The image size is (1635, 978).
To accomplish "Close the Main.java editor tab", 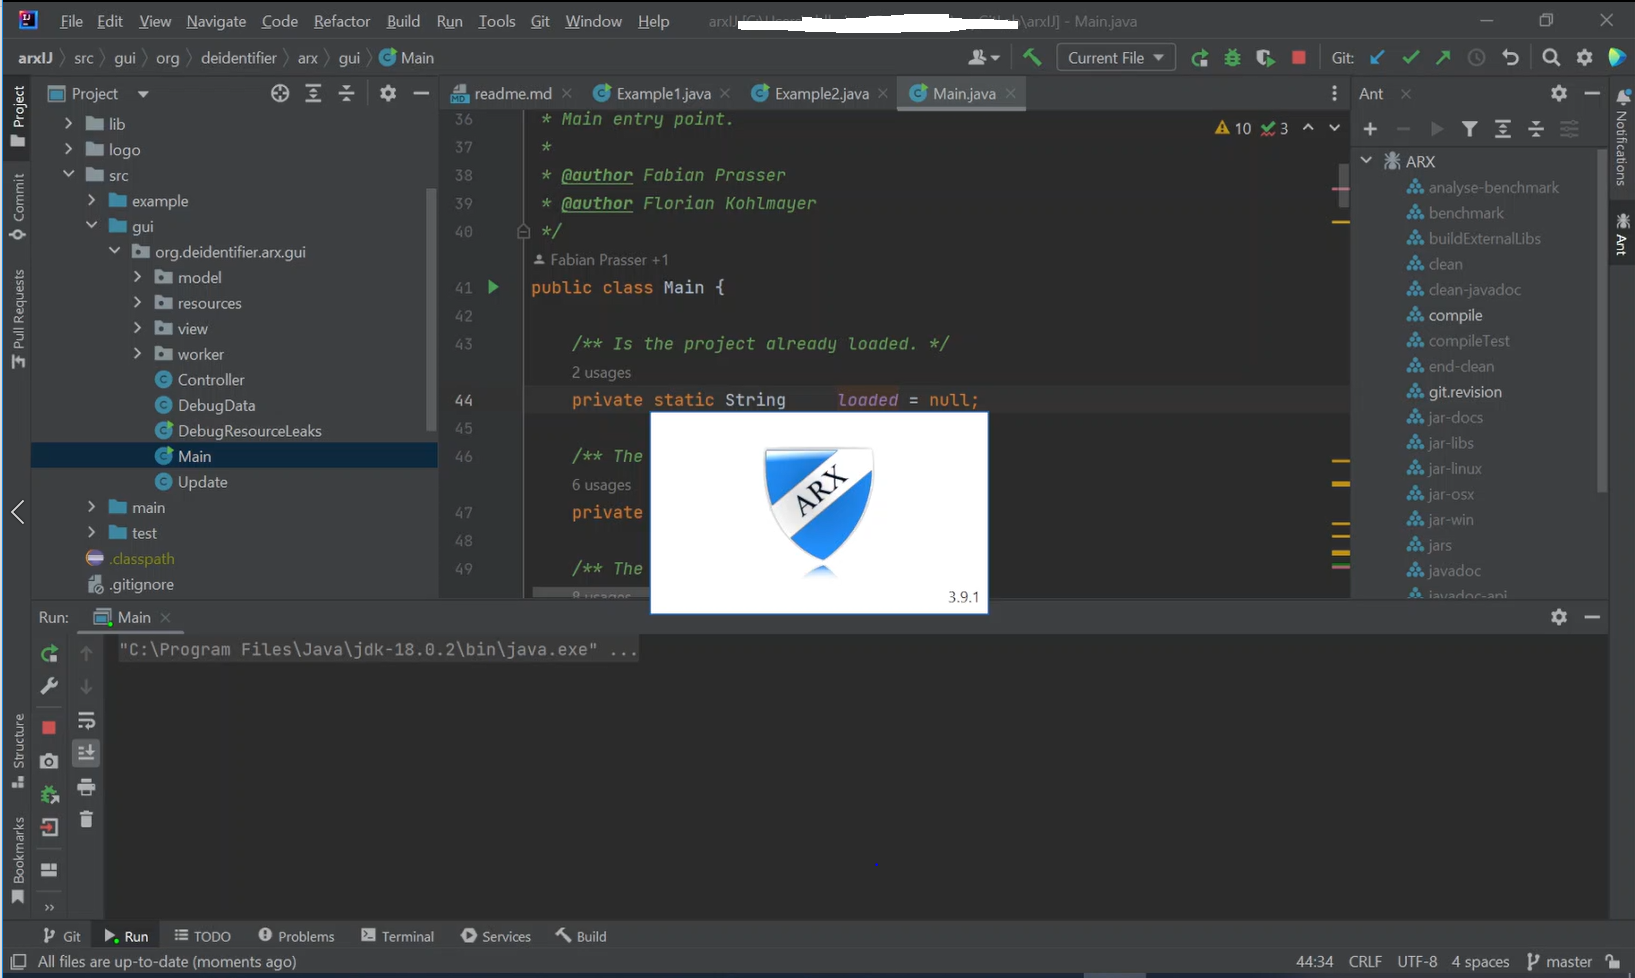I will [x=1011, y=93].
